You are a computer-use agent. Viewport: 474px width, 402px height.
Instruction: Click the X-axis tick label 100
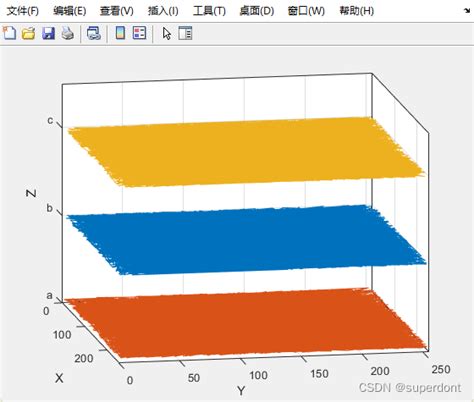click(62, 334)
